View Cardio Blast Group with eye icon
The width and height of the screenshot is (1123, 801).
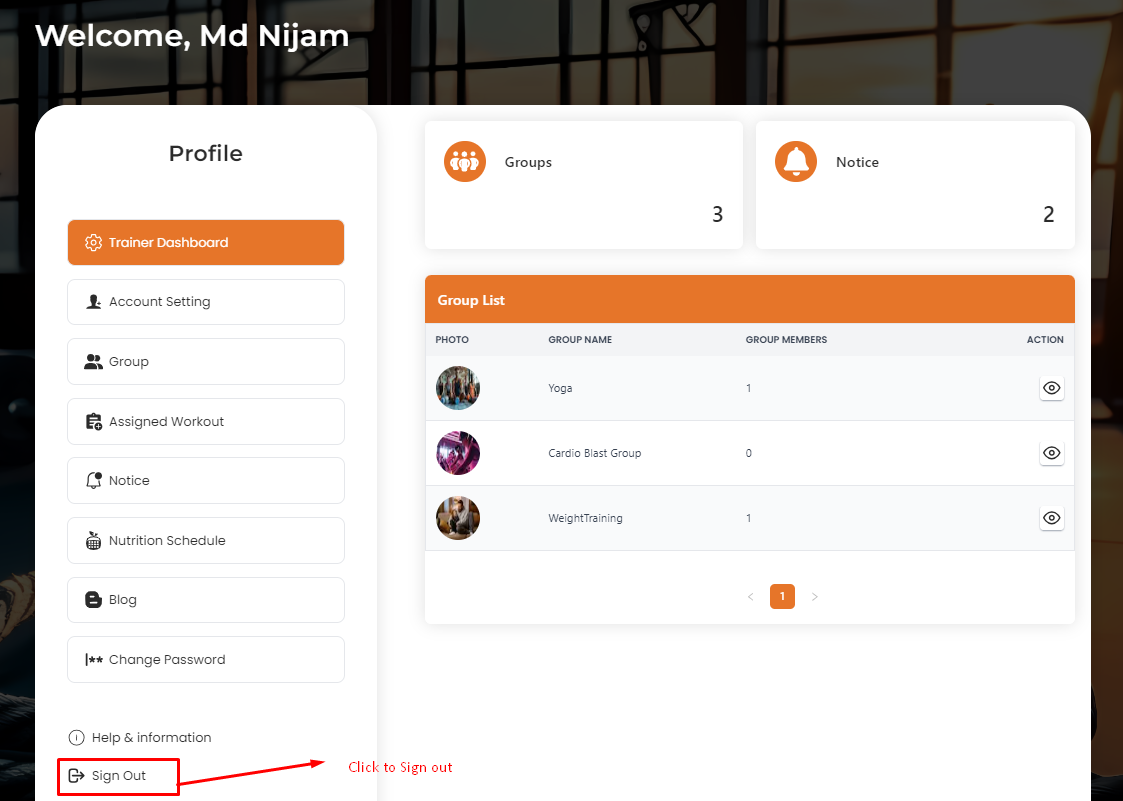coord(1051,453)
